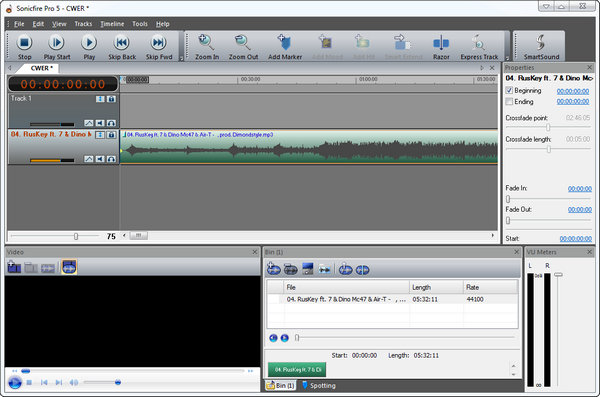Screen dimensions: 600x397
Task: Open the File menu
Action: pyautogui.click(x=19, y=24)
